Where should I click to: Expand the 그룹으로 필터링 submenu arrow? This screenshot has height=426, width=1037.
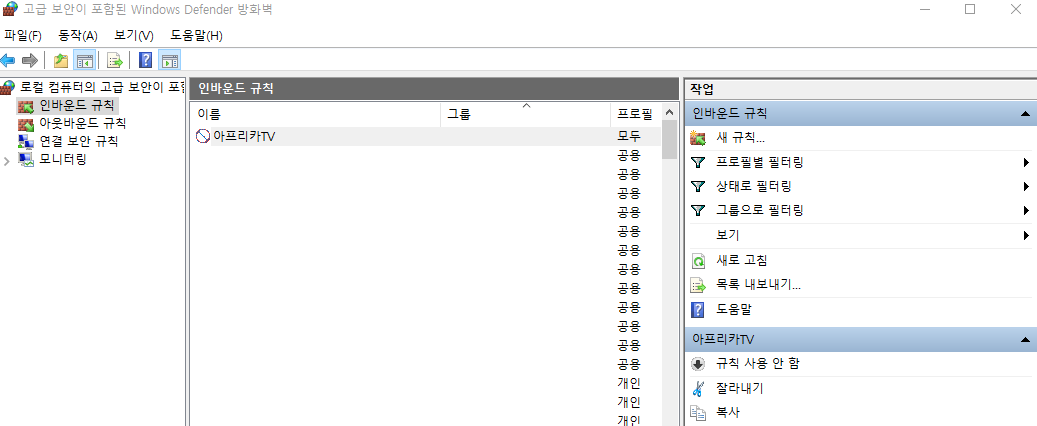(x=1026, y=210)
